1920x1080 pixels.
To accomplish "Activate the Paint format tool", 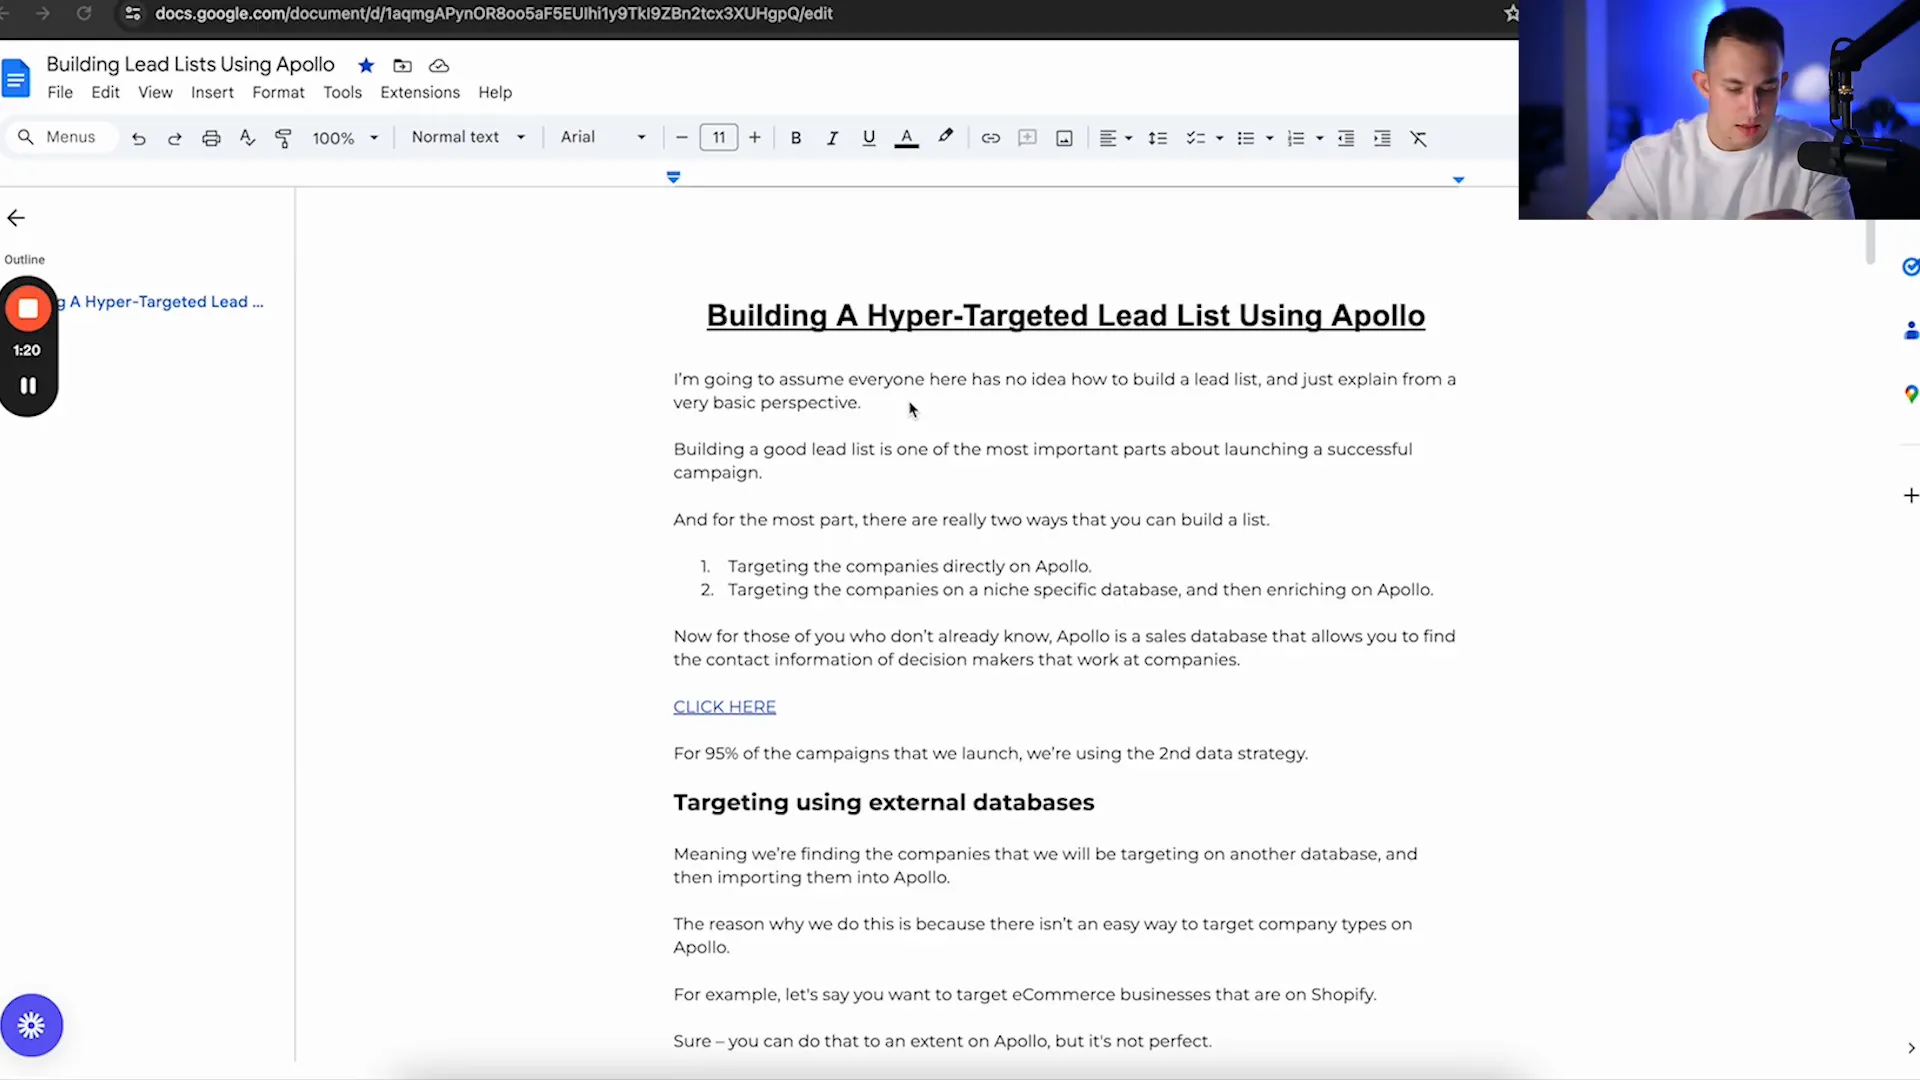I will click(x=283, y=138).
